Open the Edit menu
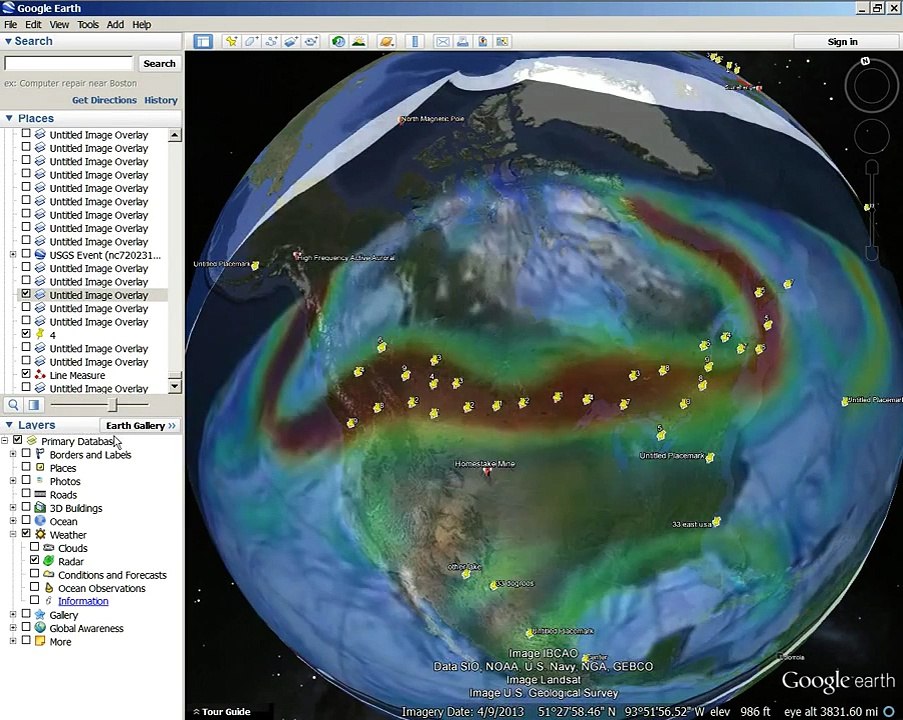The width and height of the screenshot is (903, 720). coord(33,24)
